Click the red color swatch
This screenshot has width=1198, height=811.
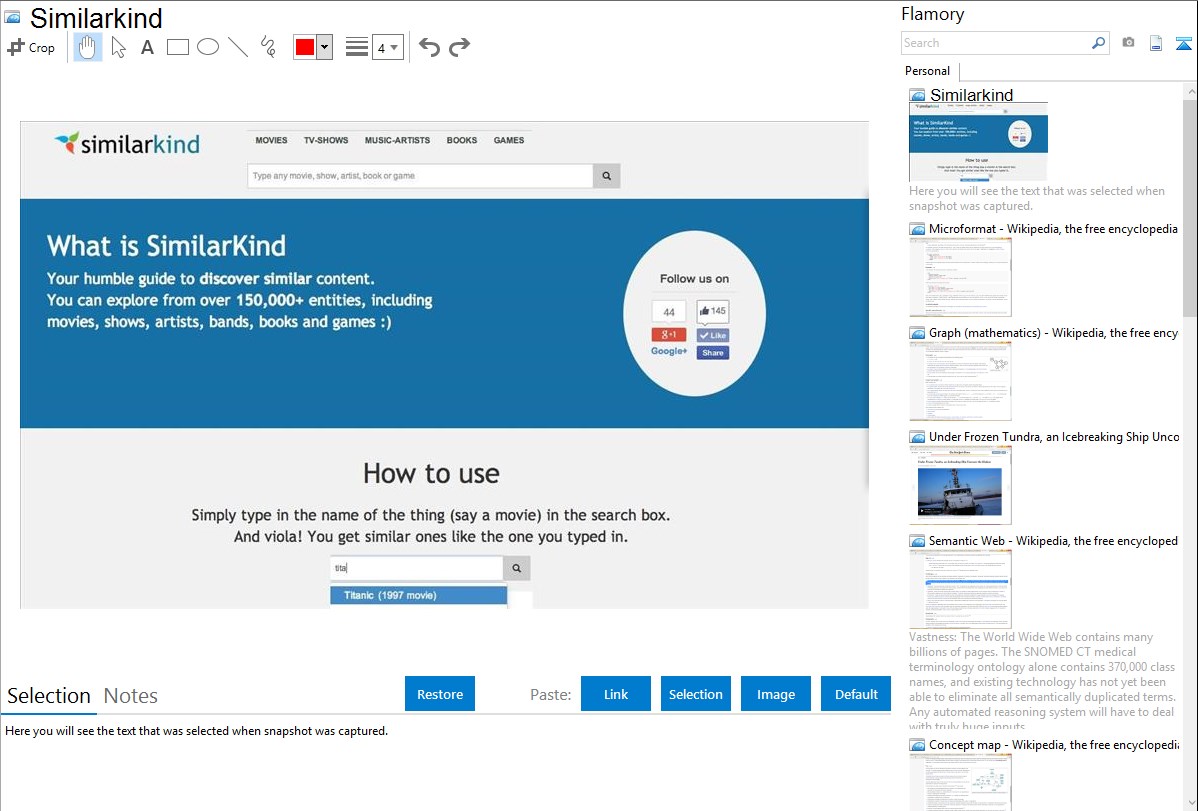[305, 47]
